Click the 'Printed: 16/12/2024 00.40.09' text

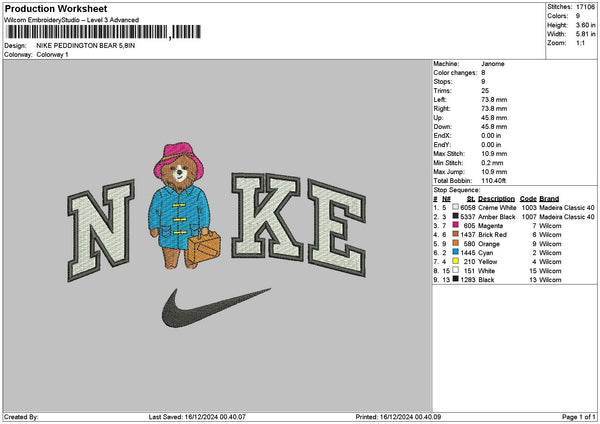398,417
